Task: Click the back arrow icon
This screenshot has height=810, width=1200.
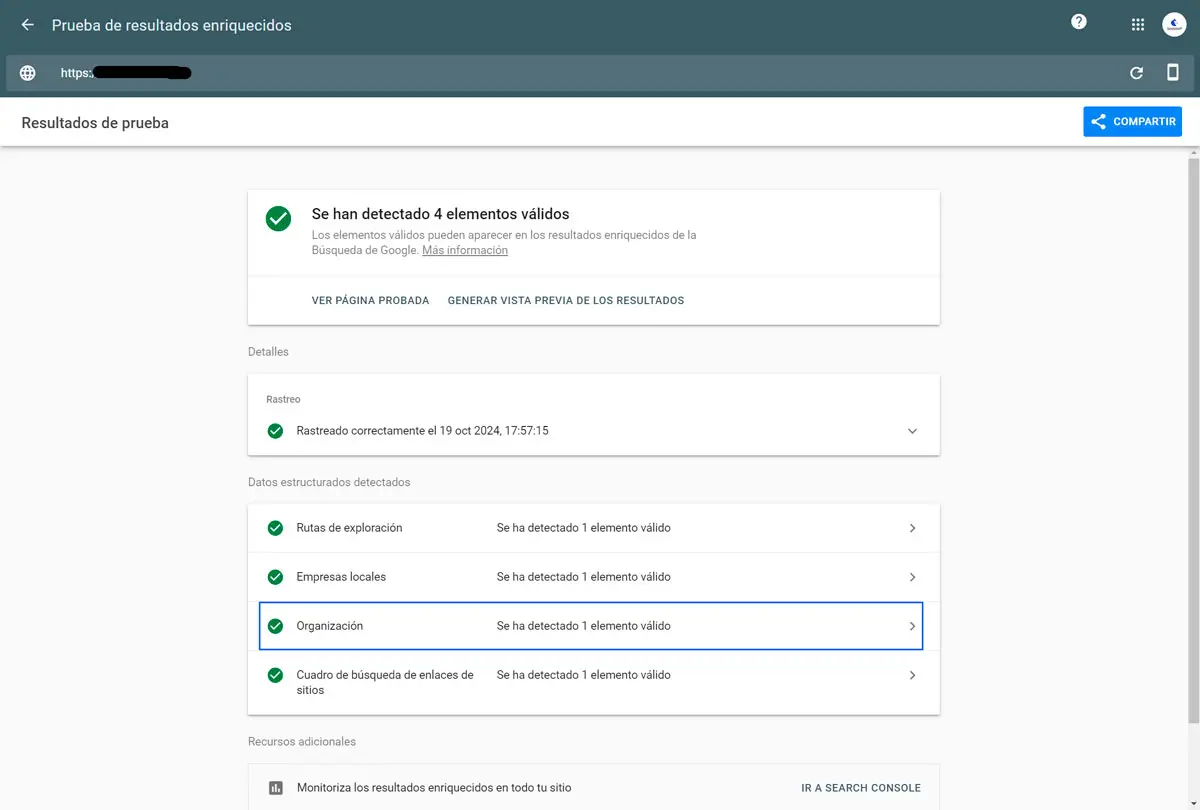Action: point(27,25)
